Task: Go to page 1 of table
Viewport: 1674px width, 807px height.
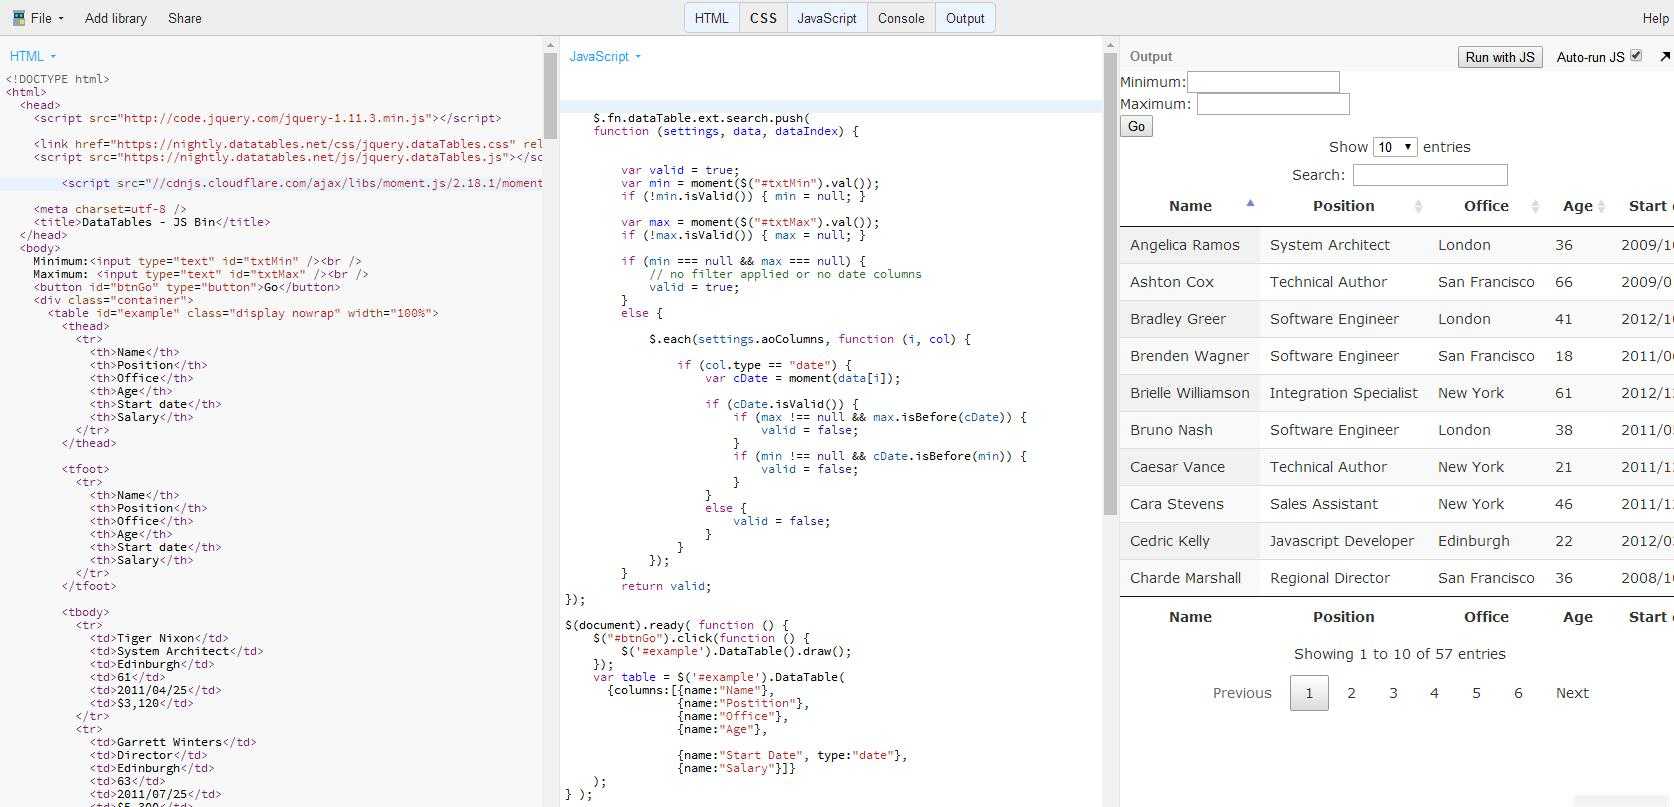Action: [x=1309, y=693]
